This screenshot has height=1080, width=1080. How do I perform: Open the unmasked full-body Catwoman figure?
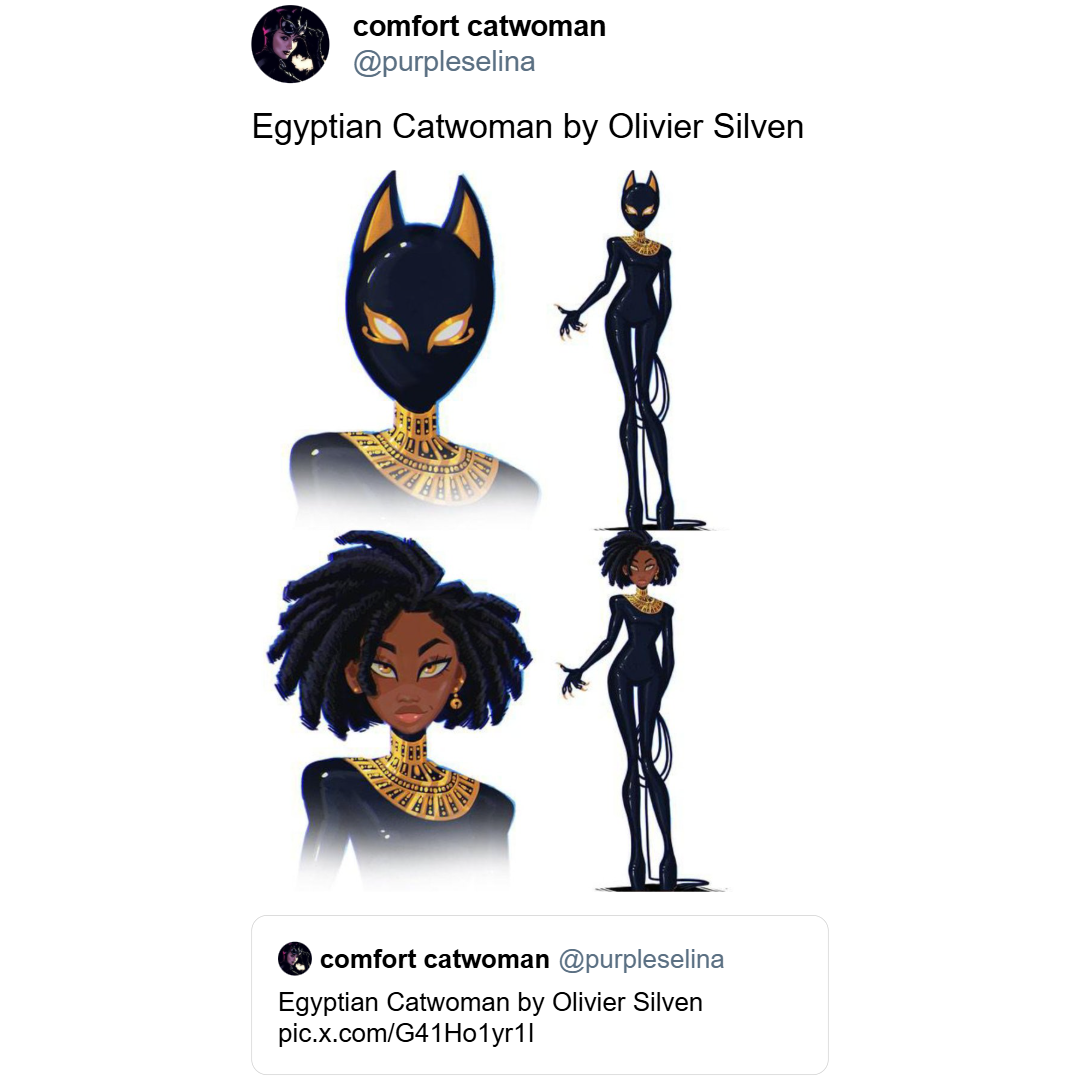[x=638, y=711]
